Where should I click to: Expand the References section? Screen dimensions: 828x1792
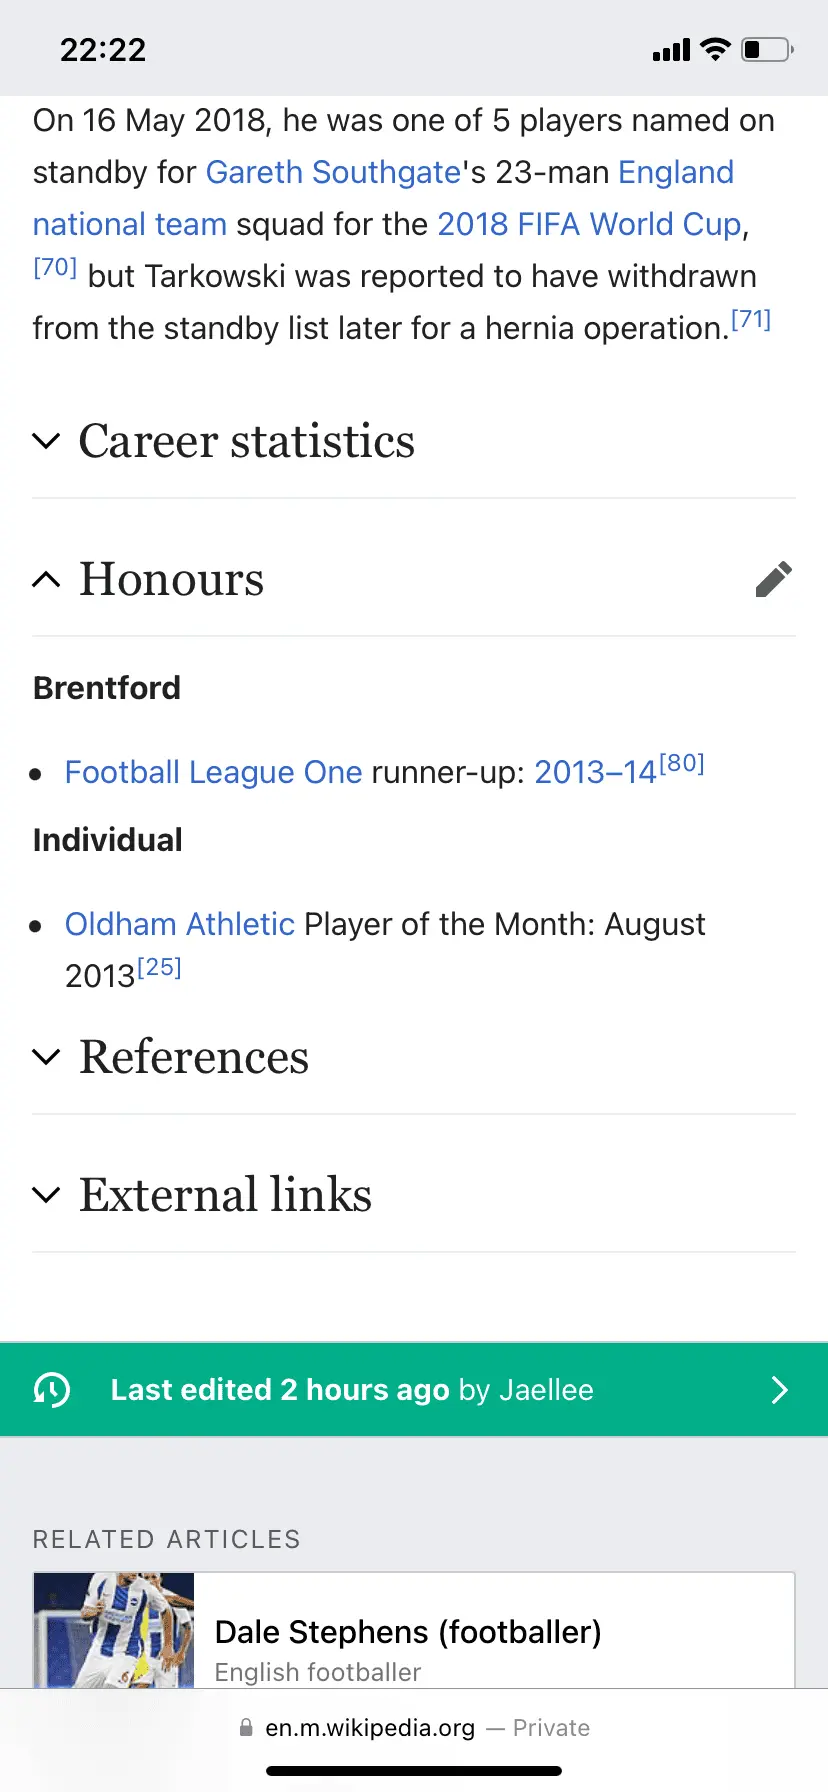click(194, 1057)
